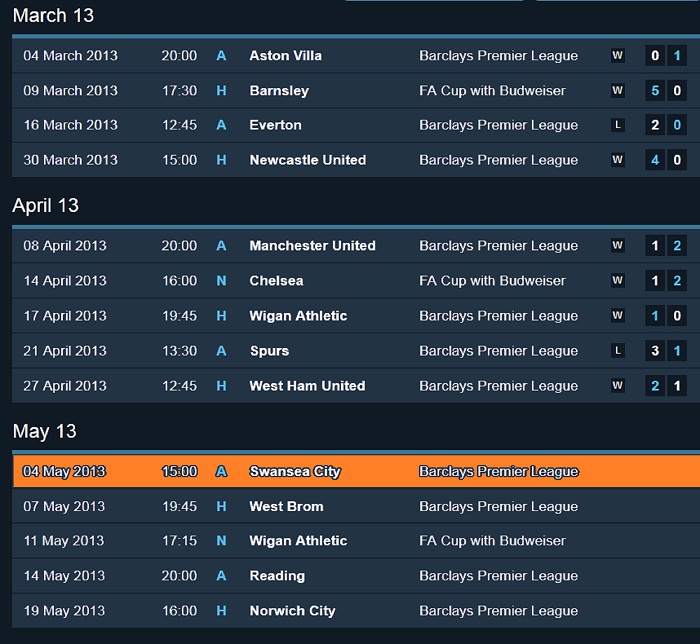The width and height of the screenshot is (700, 644).
Task: Click the Barclays Premier League label for Everton
Action: (x=498, y=126)
